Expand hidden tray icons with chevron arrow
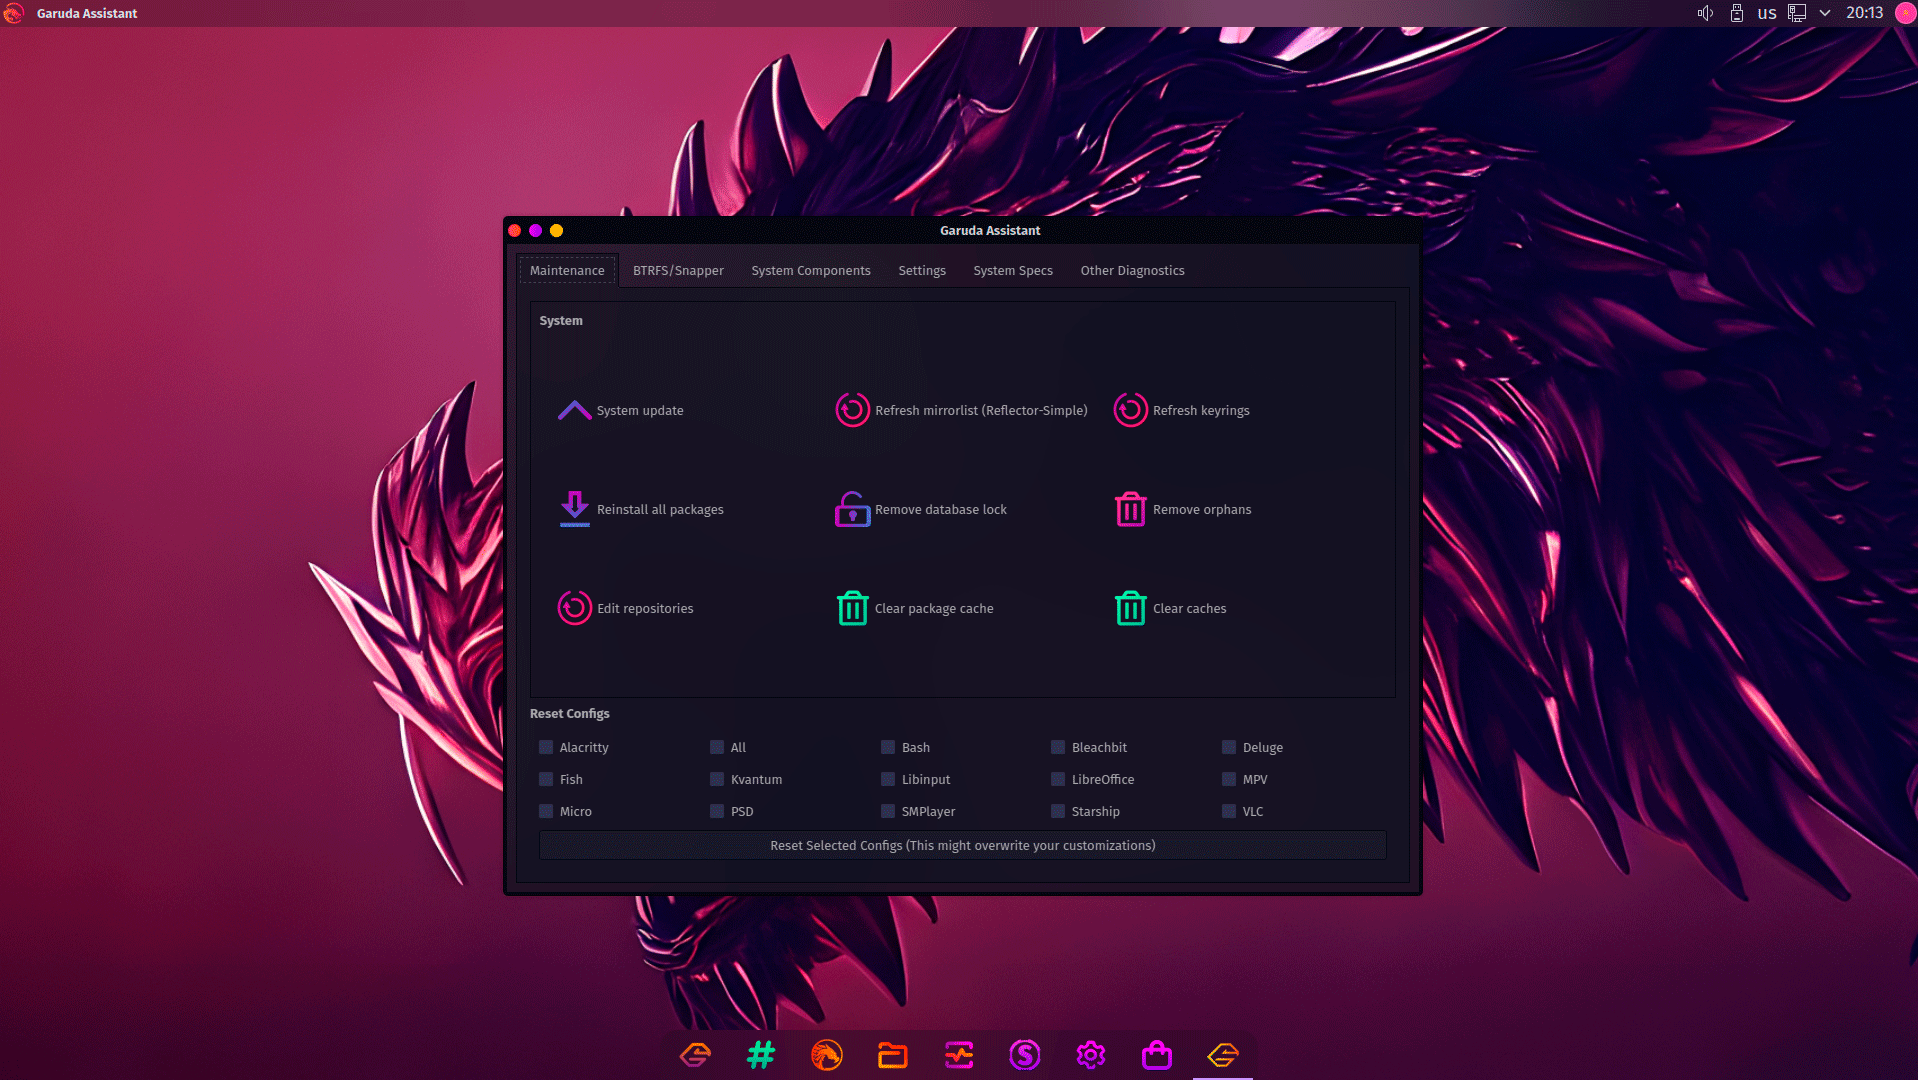The height and width of the screenshot is (1080, 1918). pyautogui.click(x=1825, y=13)
